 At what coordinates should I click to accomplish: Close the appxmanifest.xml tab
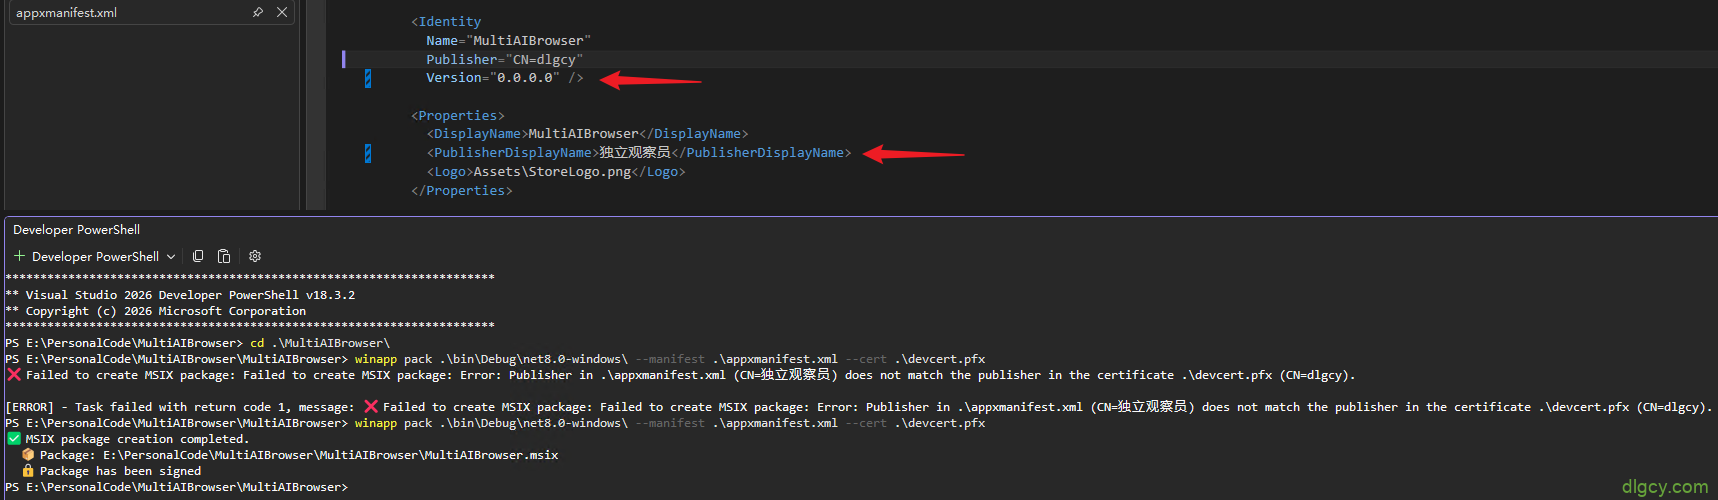coord(282,12)
